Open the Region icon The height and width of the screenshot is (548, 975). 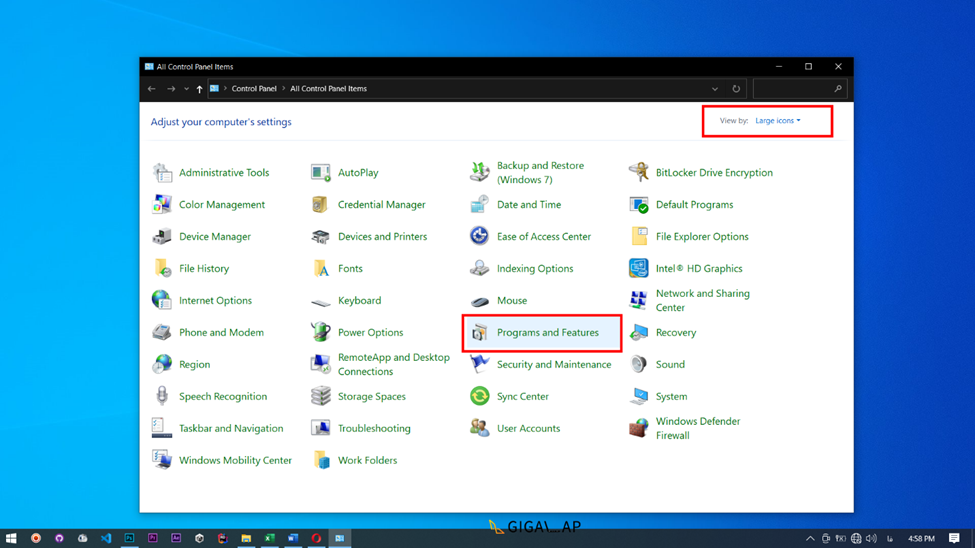162,364
